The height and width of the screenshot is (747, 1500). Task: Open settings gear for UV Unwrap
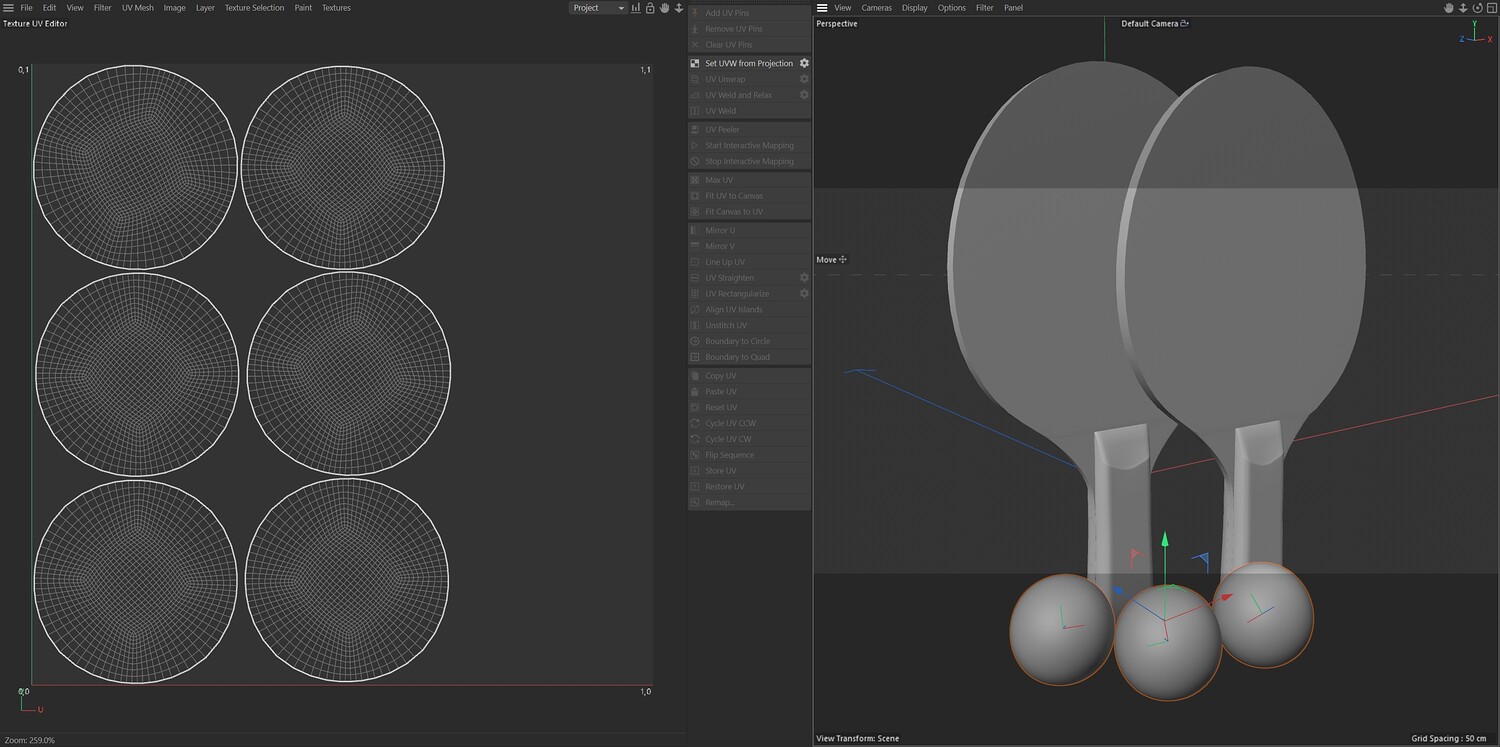(x=804, y=79)
